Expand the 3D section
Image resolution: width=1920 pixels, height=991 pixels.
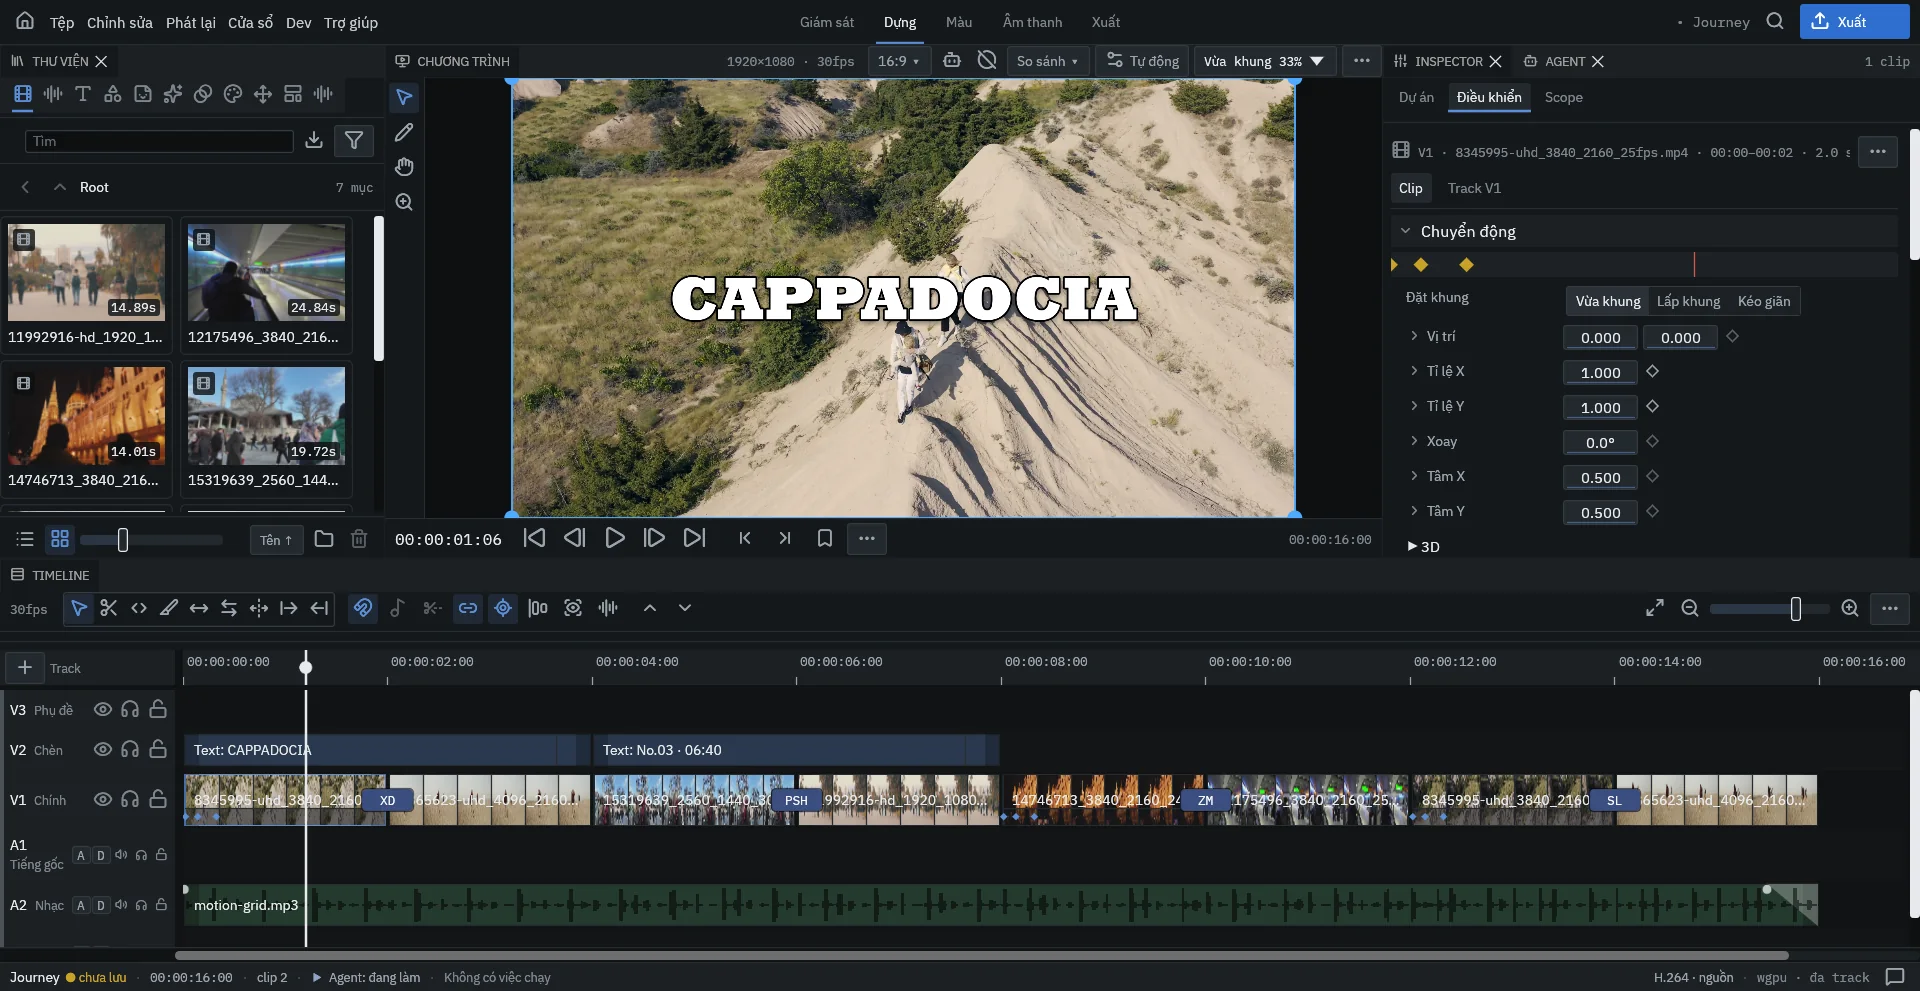pyautogui.click(x=1412, y=547)
